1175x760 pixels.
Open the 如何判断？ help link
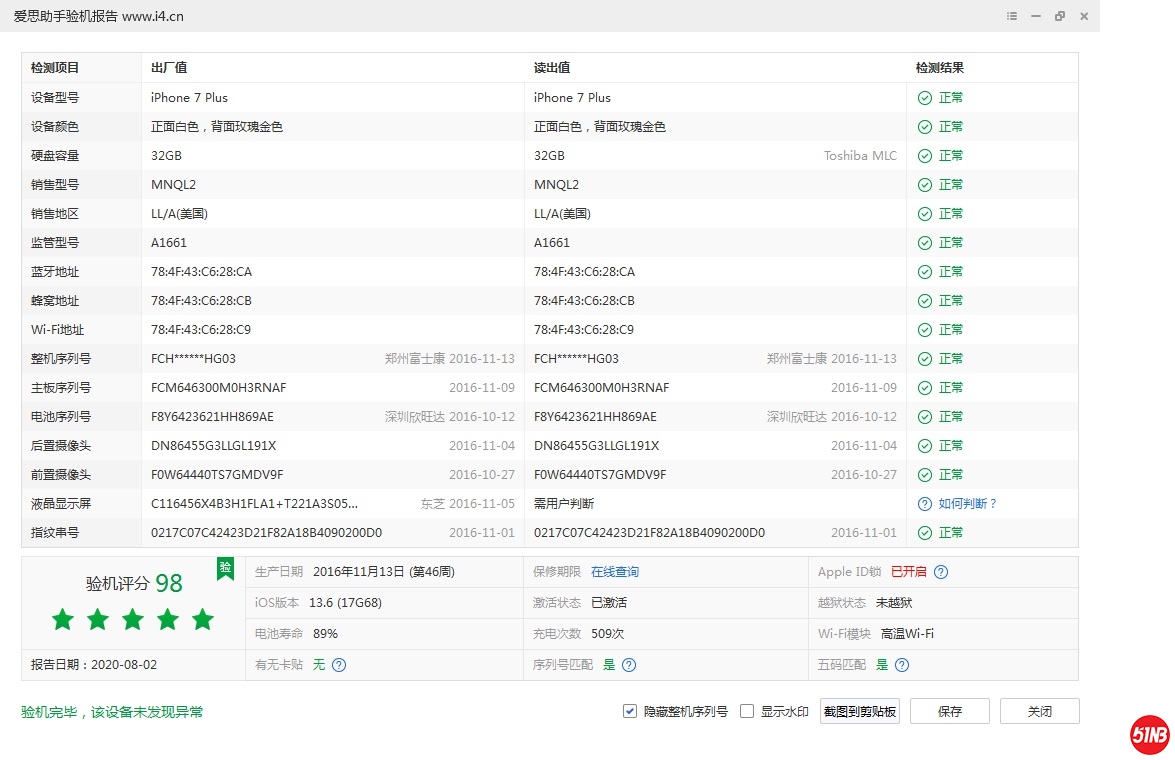(968, 504)
